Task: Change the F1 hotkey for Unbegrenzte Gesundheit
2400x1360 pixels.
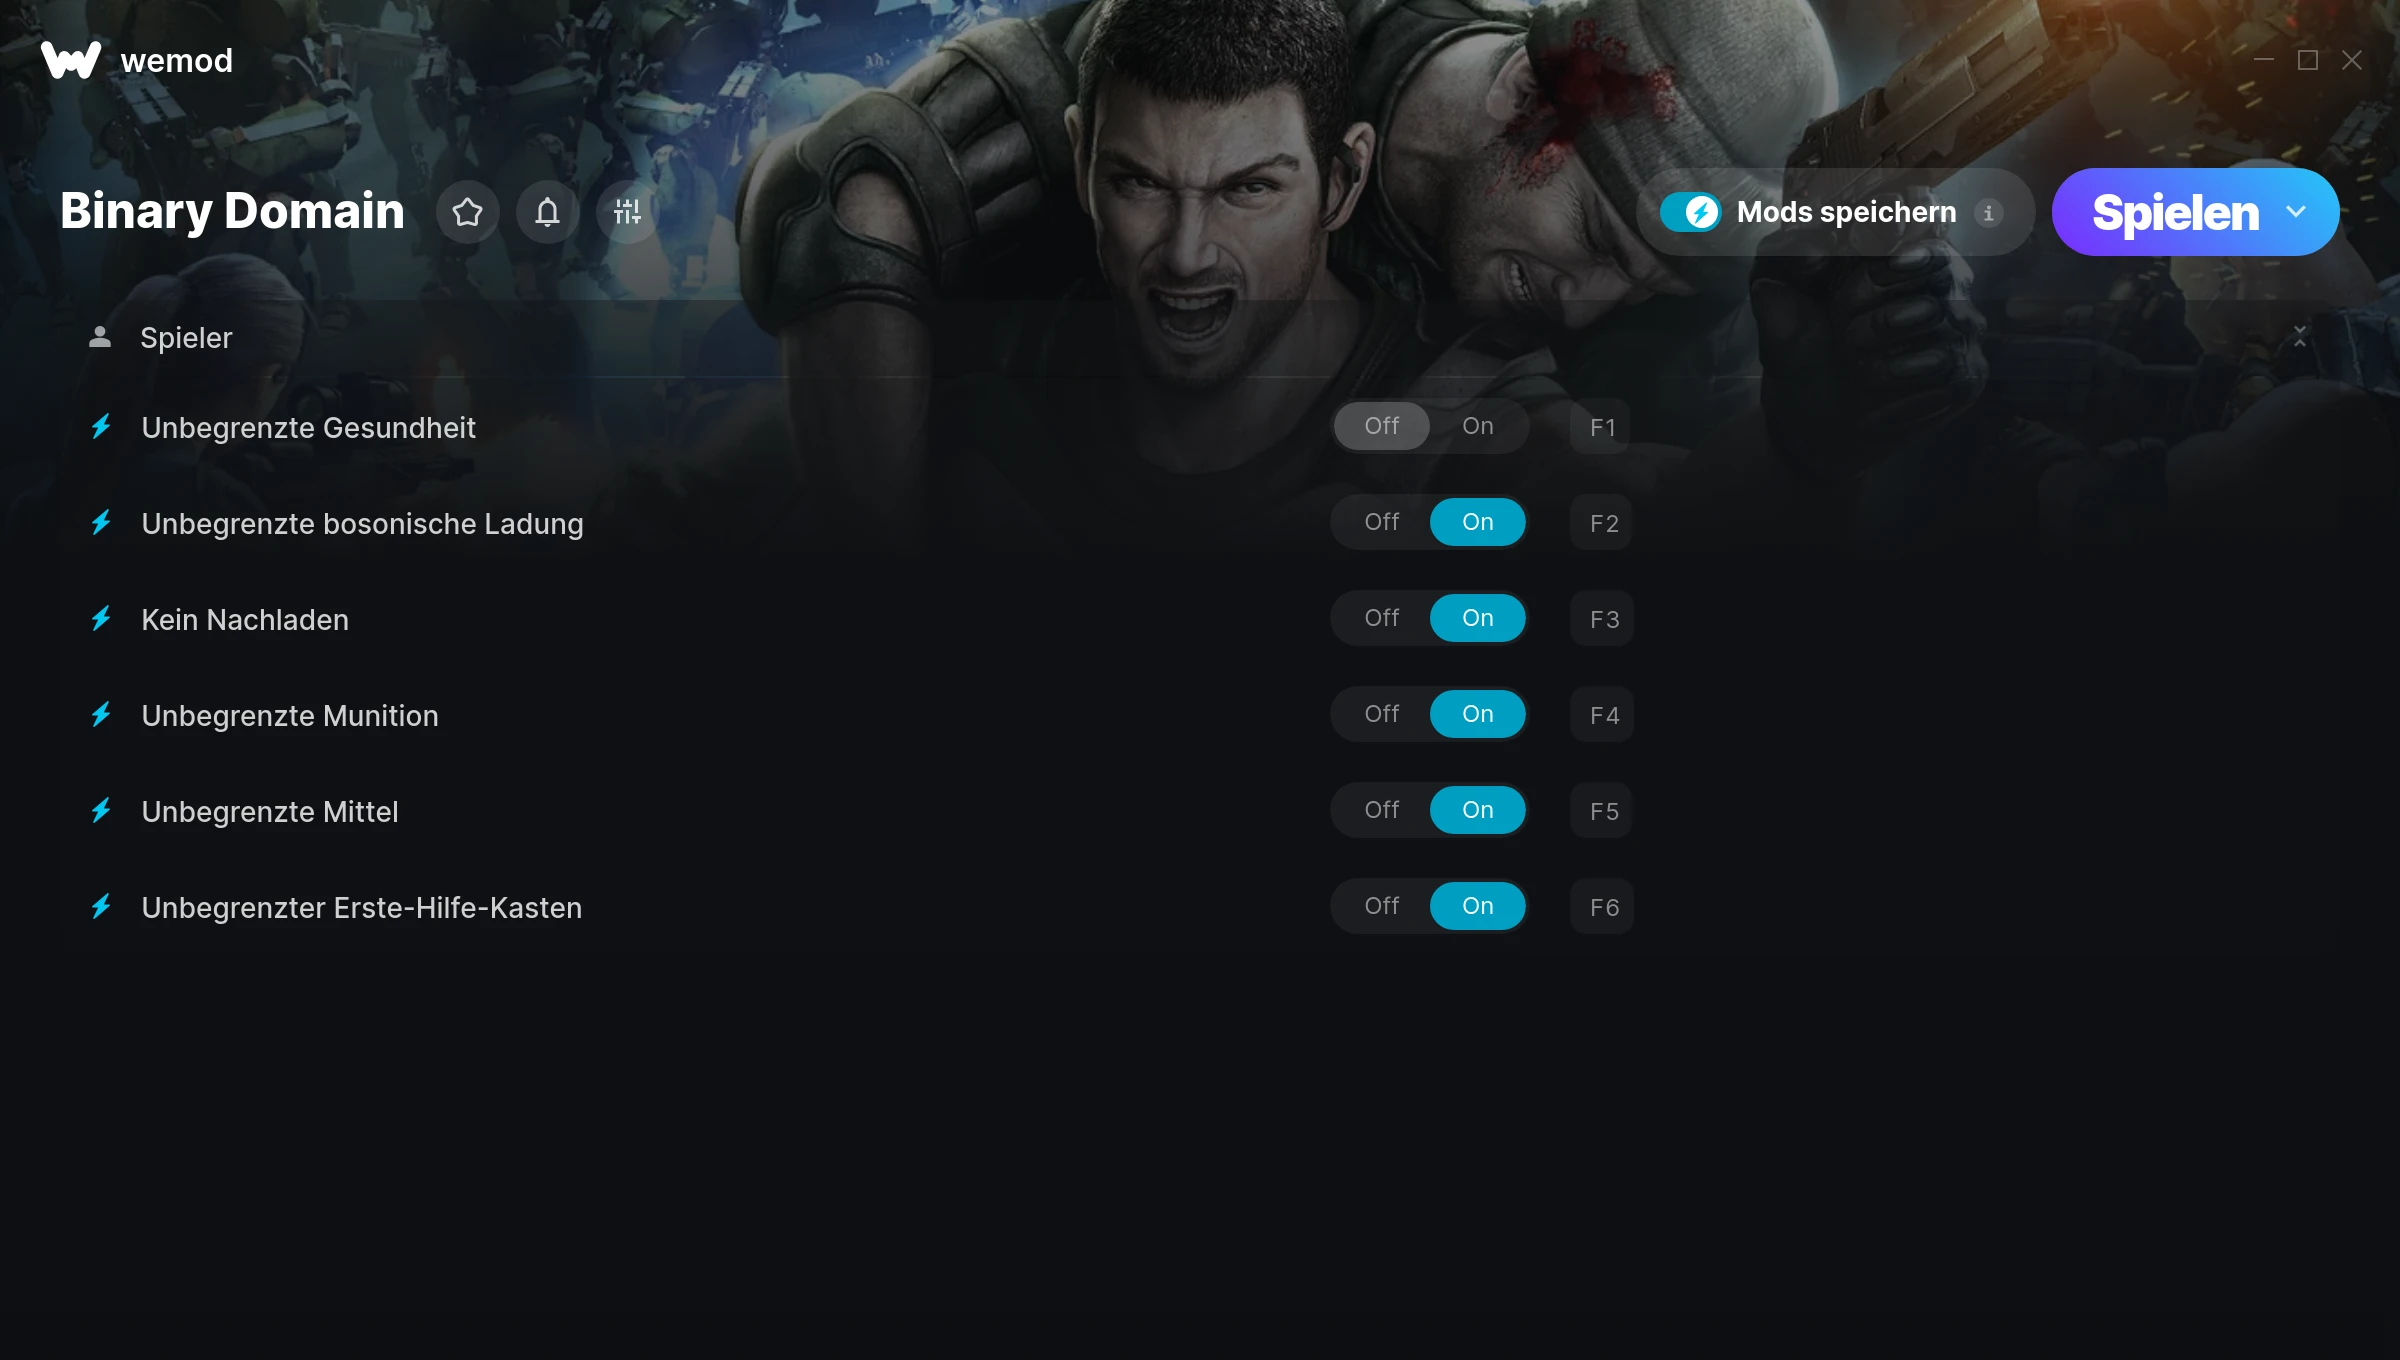Action: pos(1601,427)
